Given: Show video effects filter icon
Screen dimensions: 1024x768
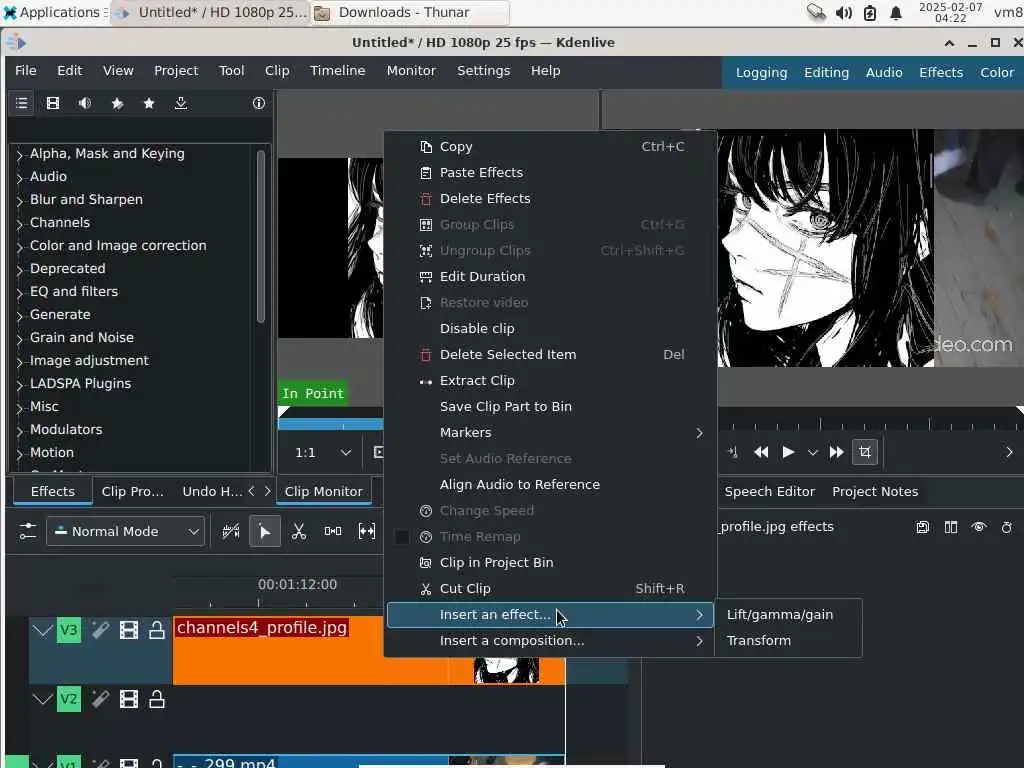Looking at the screenshot, I should click(x=53, y=103).
